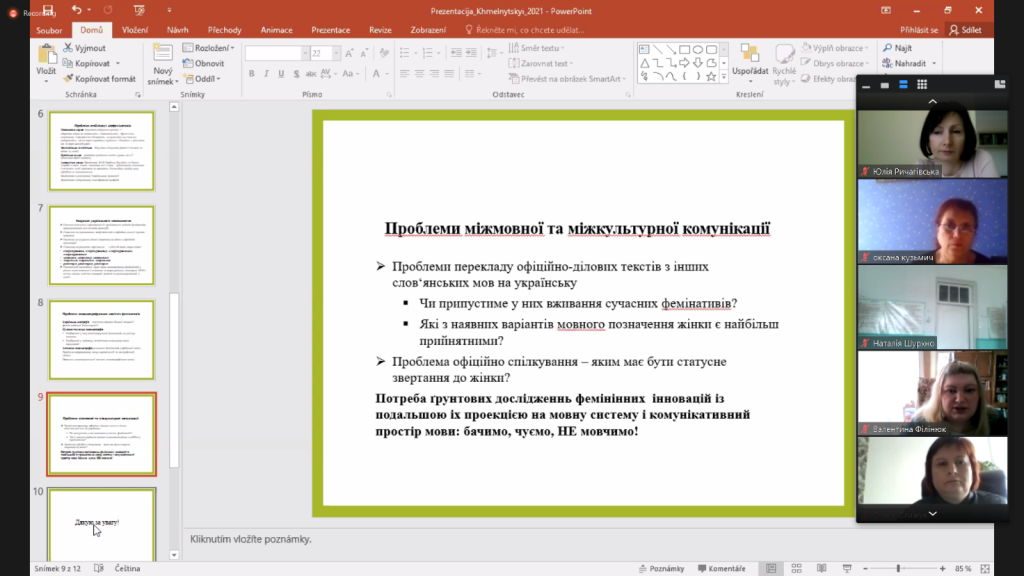Screen dimensions: 1024x576
Task: Open the Soubor file tab
Action: tap(49, 30)
